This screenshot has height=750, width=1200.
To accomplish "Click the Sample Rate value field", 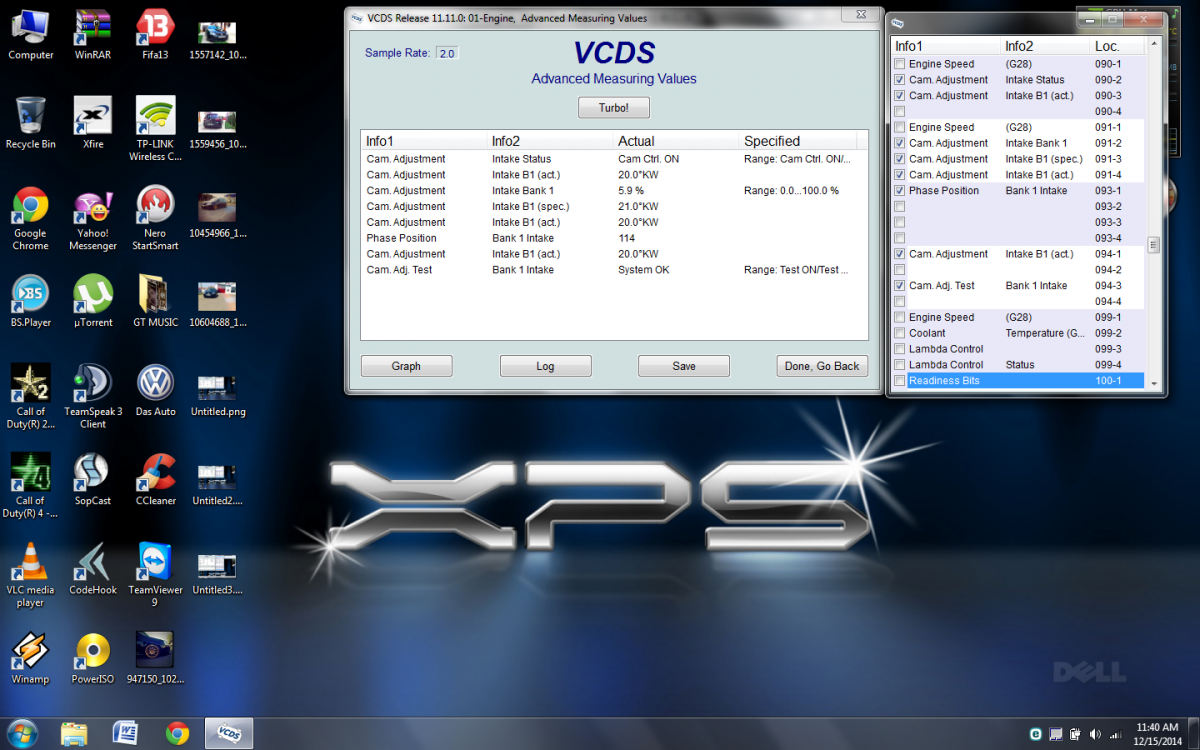I will click(446, 53).
